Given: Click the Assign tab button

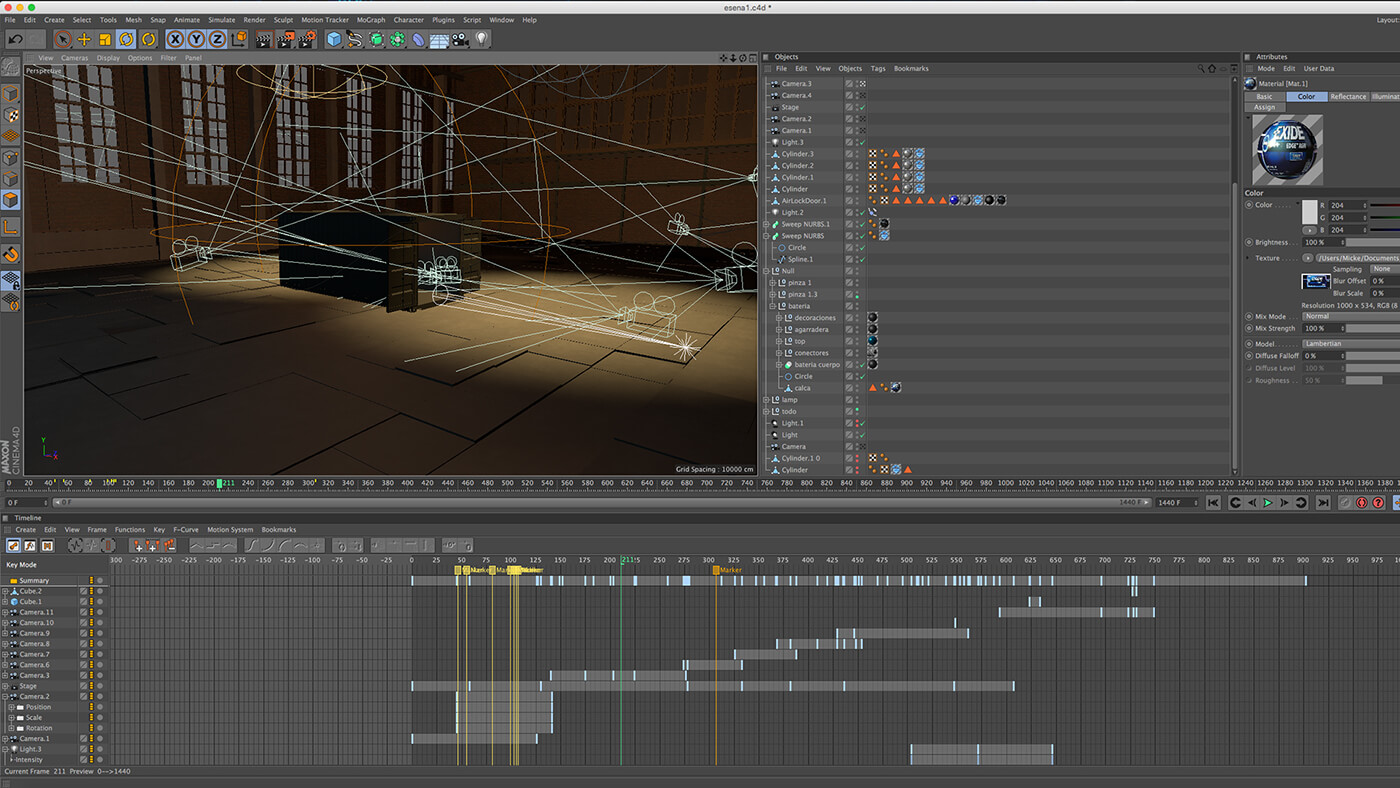Looking at the screenshot, I should tap(1265, 107).
